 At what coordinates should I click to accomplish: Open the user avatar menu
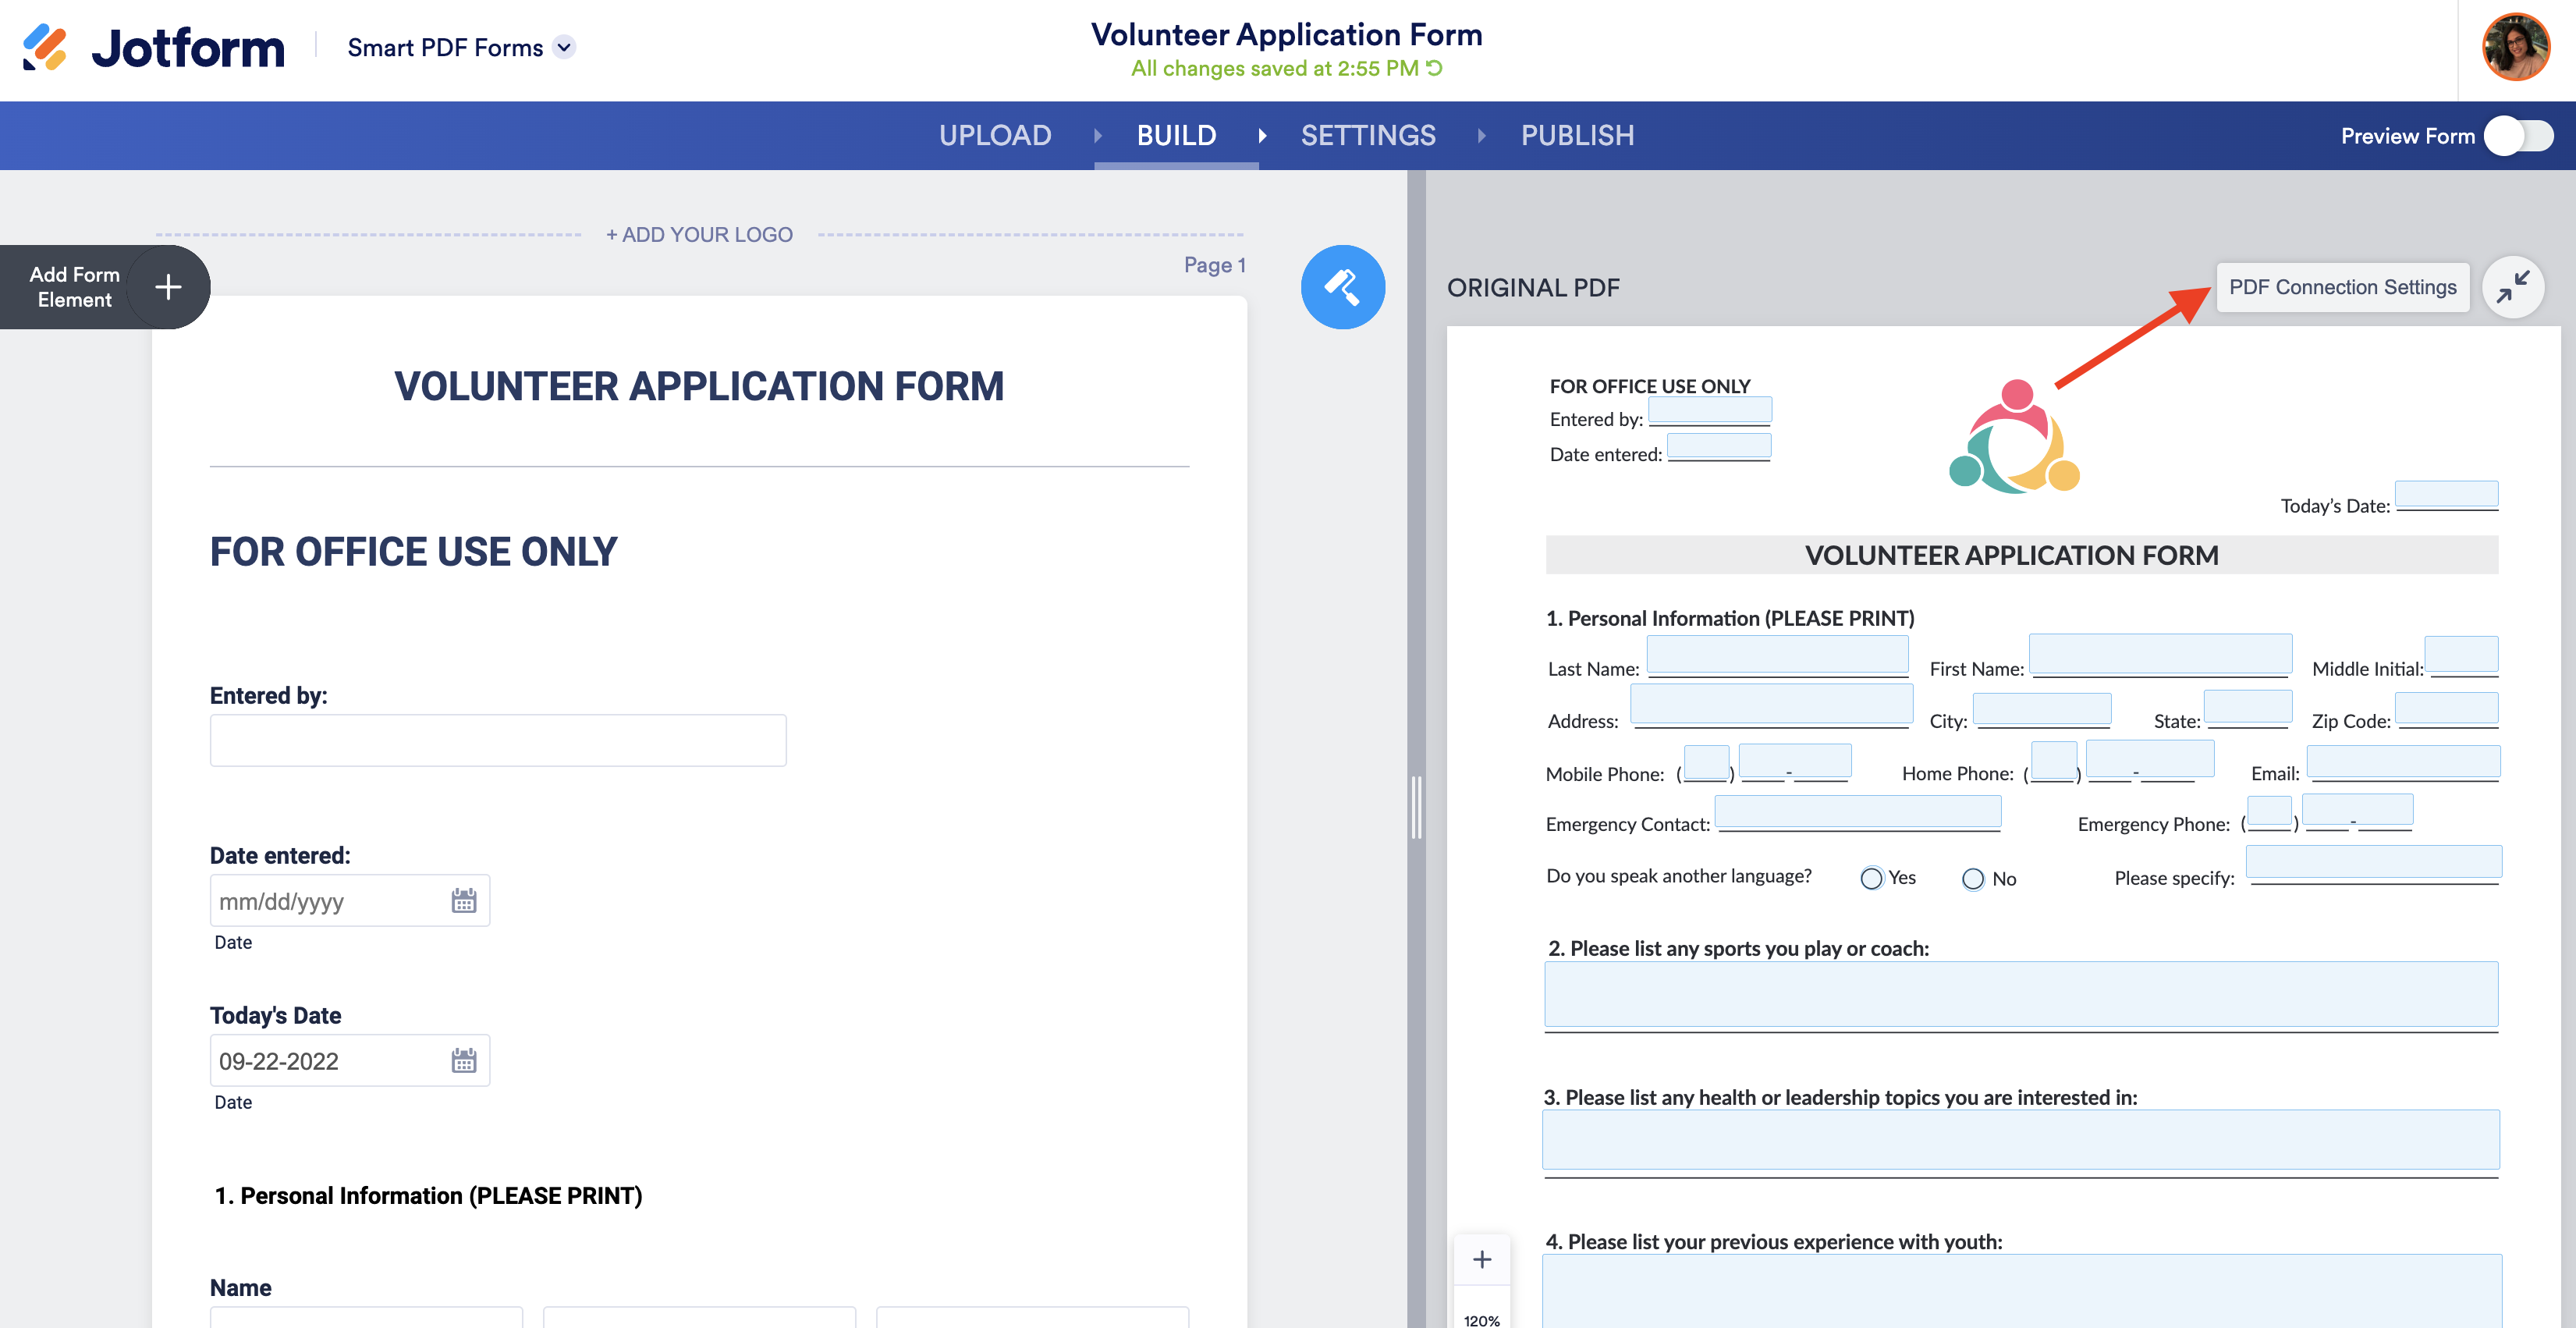(x=2515, y=48)
